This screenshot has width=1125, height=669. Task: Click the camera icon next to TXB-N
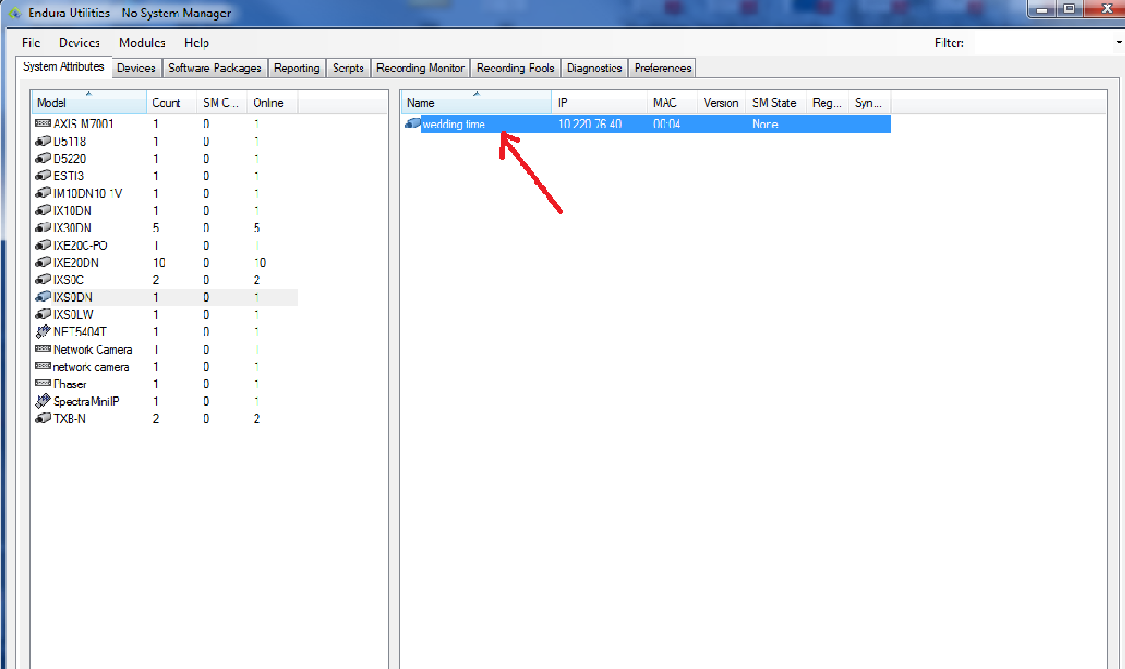click(45, 418)
